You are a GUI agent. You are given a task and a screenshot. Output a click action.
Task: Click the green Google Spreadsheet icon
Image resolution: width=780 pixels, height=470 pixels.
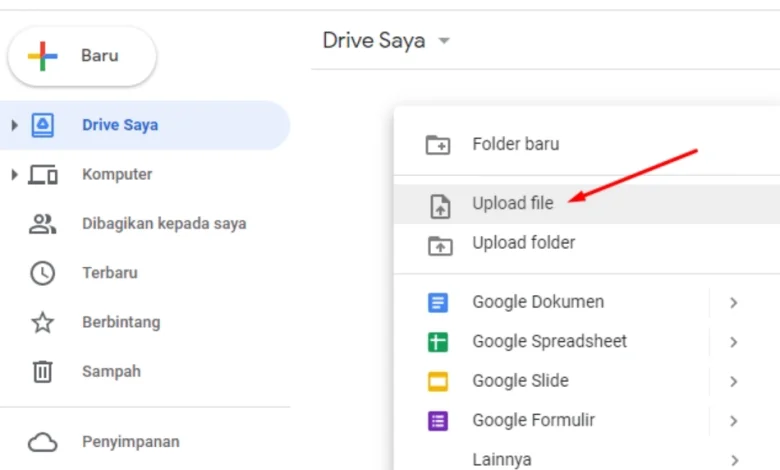tap(438, 342)
